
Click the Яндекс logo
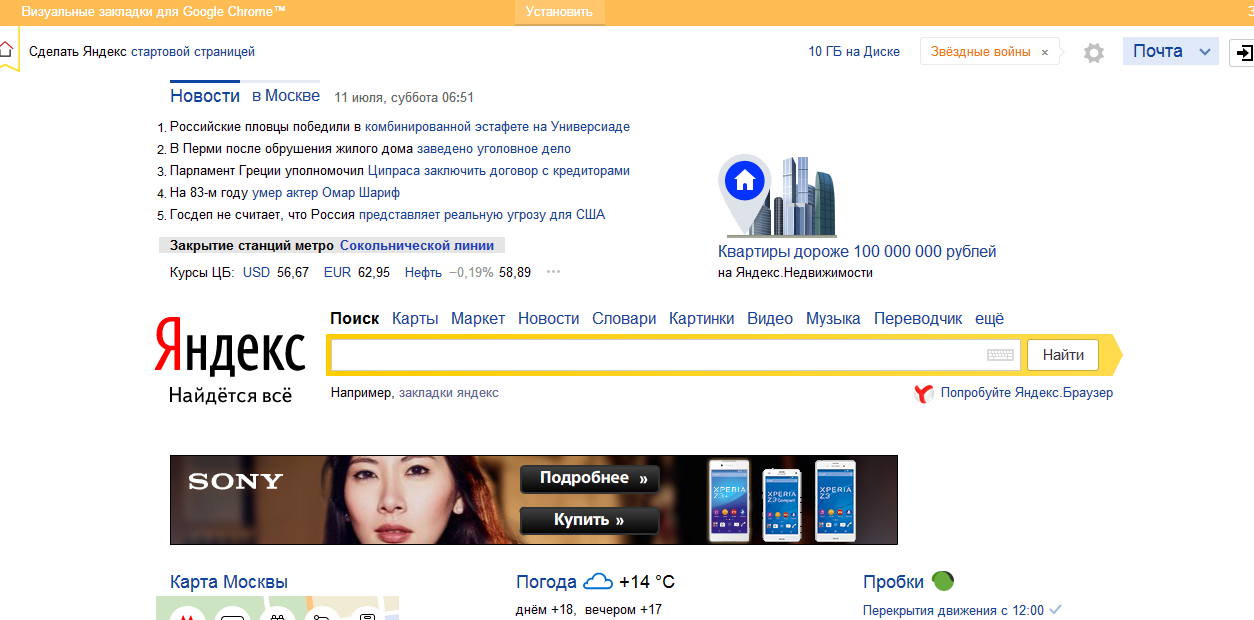click(230, 346)
